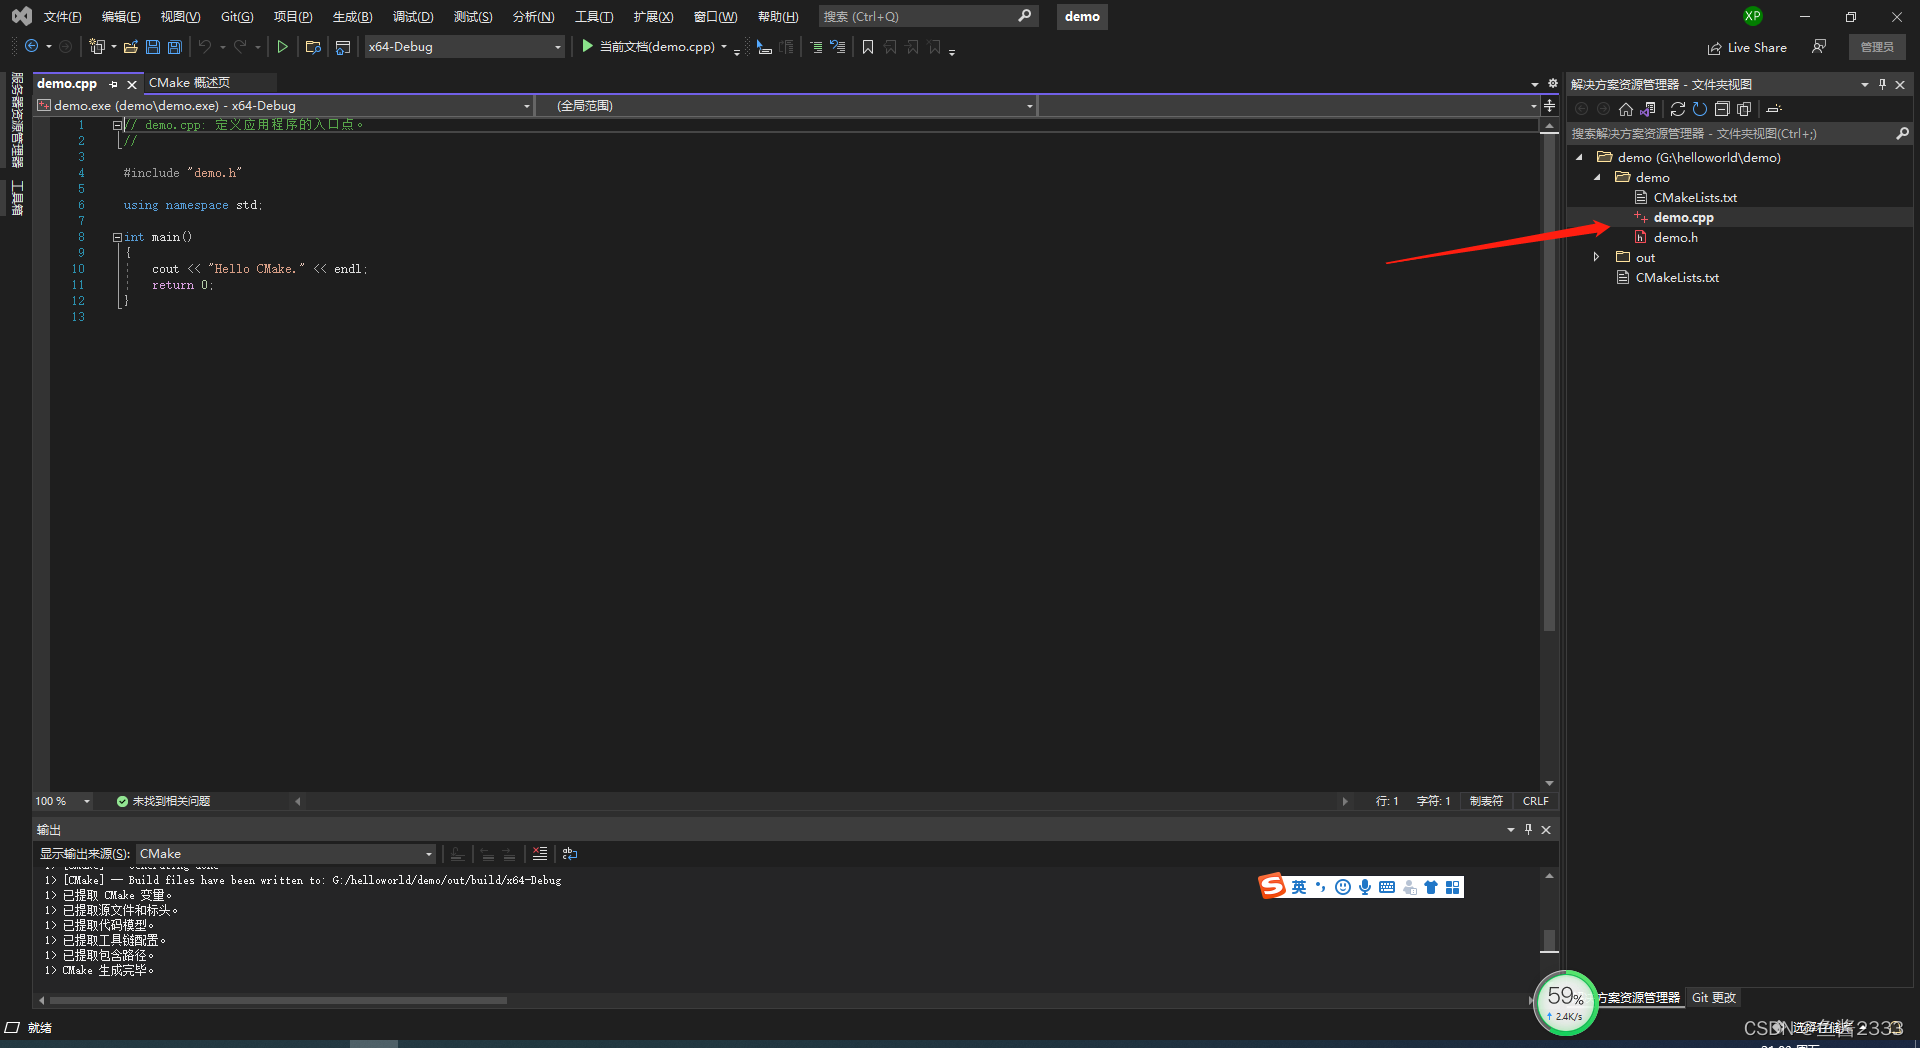
Task: Refresh the Solution Explorer with blue arrow
Action: (x=1700, y=109)
